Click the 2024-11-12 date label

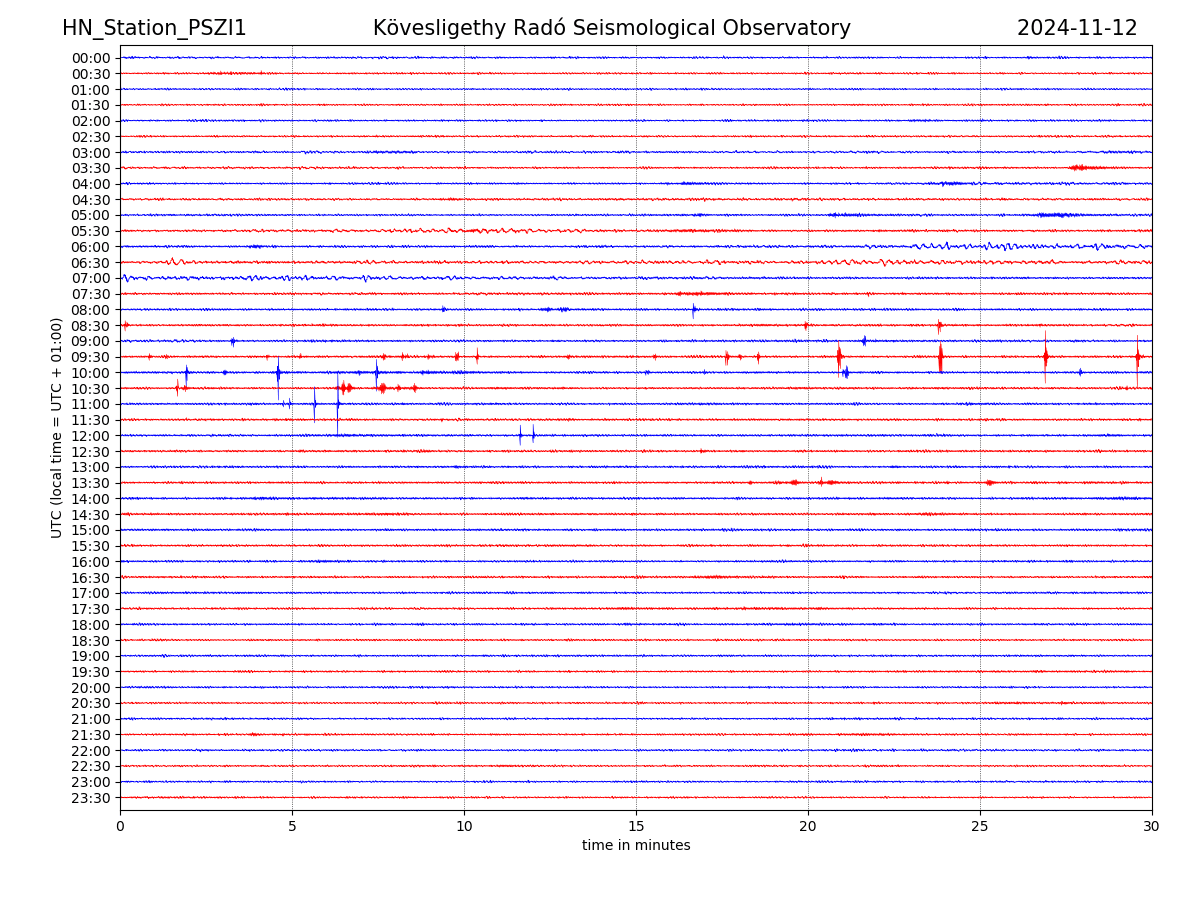point(1077,28)
